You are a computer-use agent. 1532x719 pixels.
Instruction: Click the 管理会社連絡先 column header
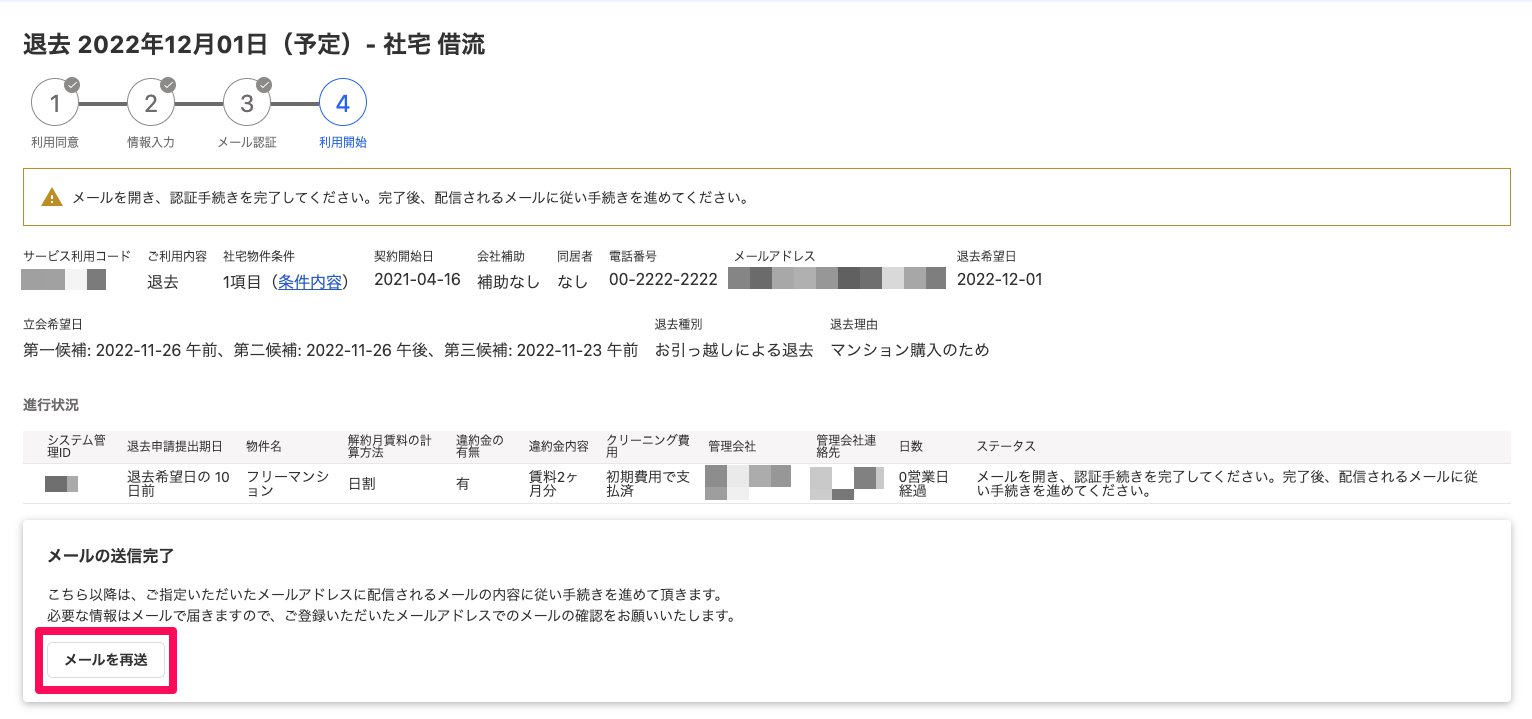tap(846, 446)
